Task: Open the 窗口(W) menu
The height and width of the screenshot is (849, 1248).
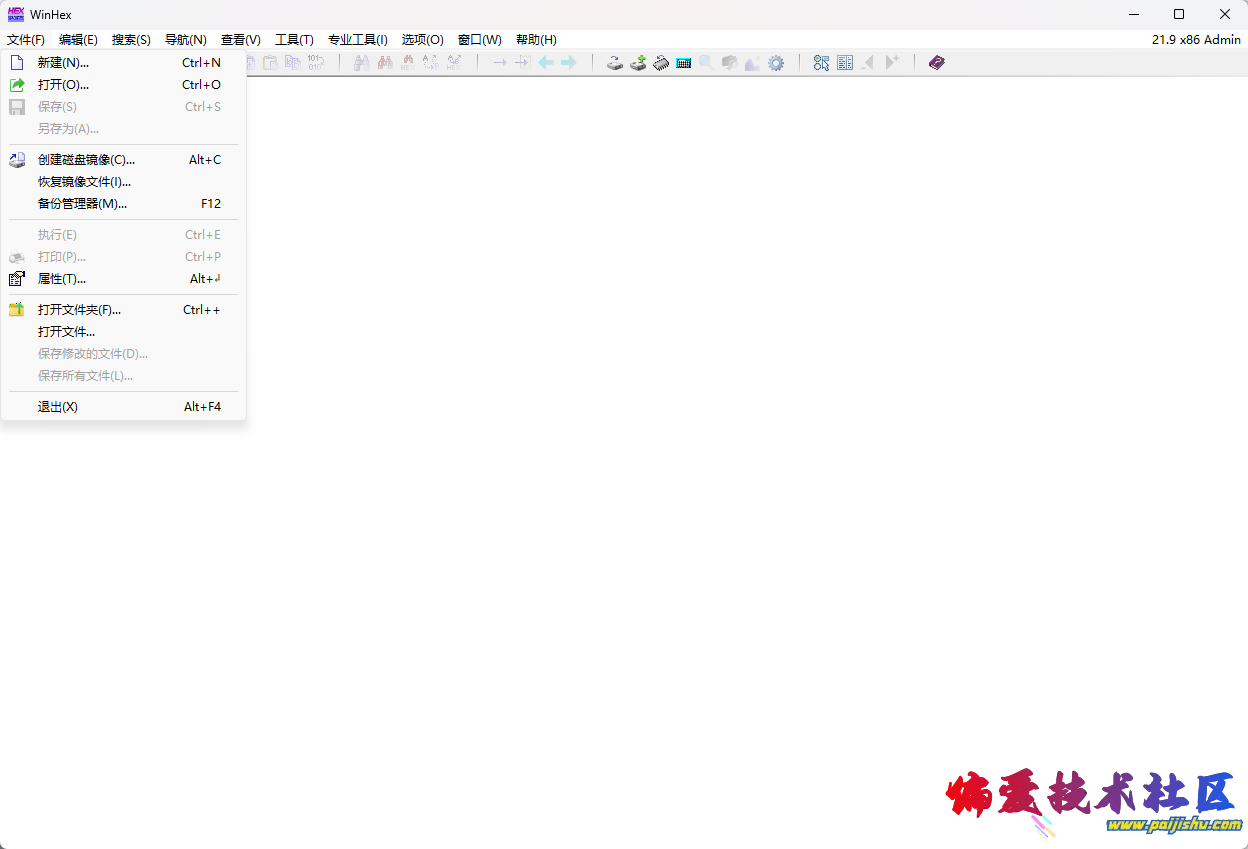Action: (x=479, y=39)
